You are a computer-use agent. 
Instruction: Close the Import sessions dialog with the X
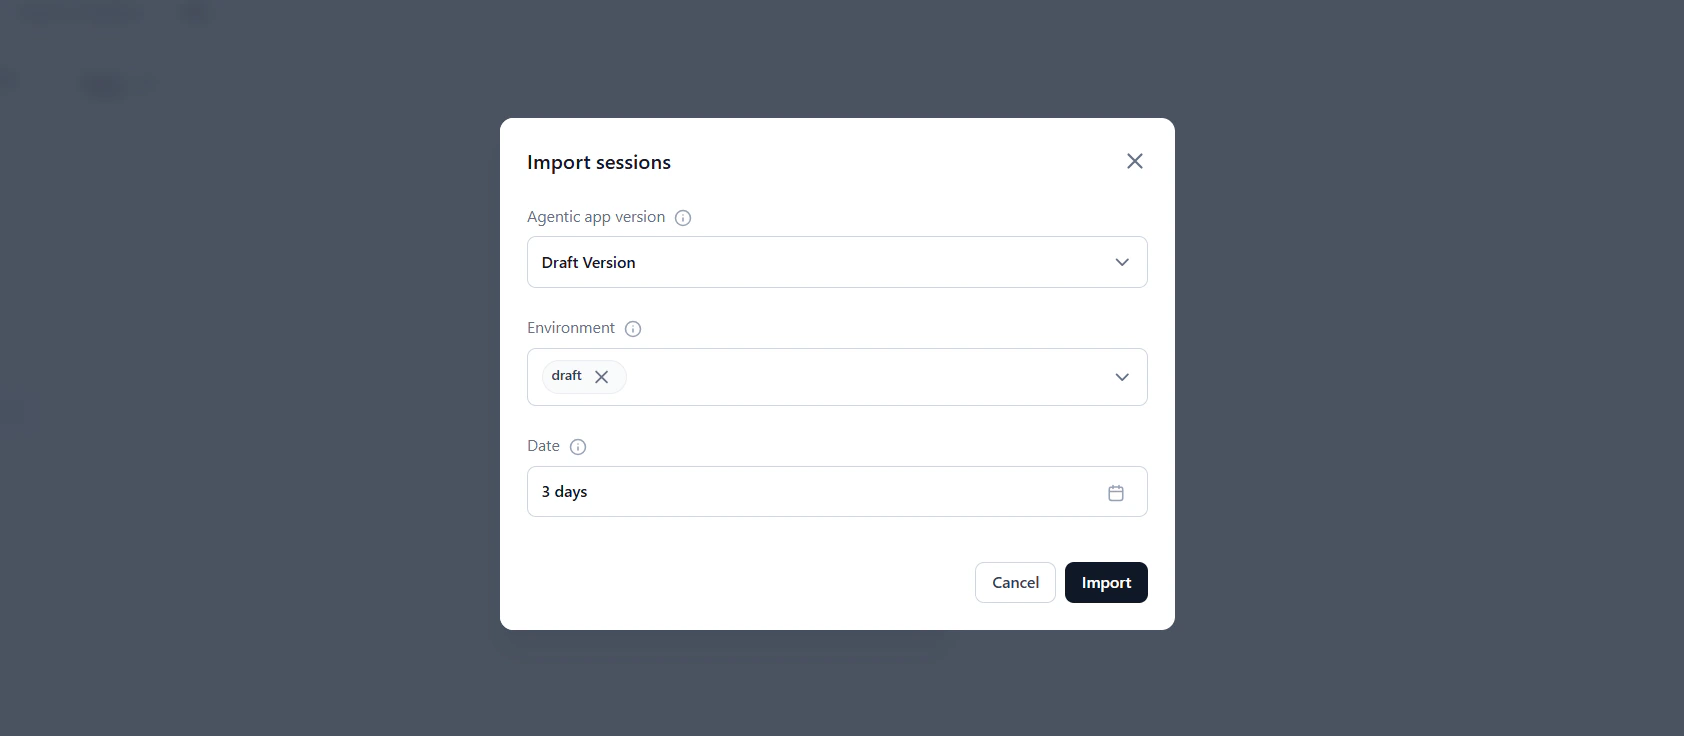[1134, 160]
